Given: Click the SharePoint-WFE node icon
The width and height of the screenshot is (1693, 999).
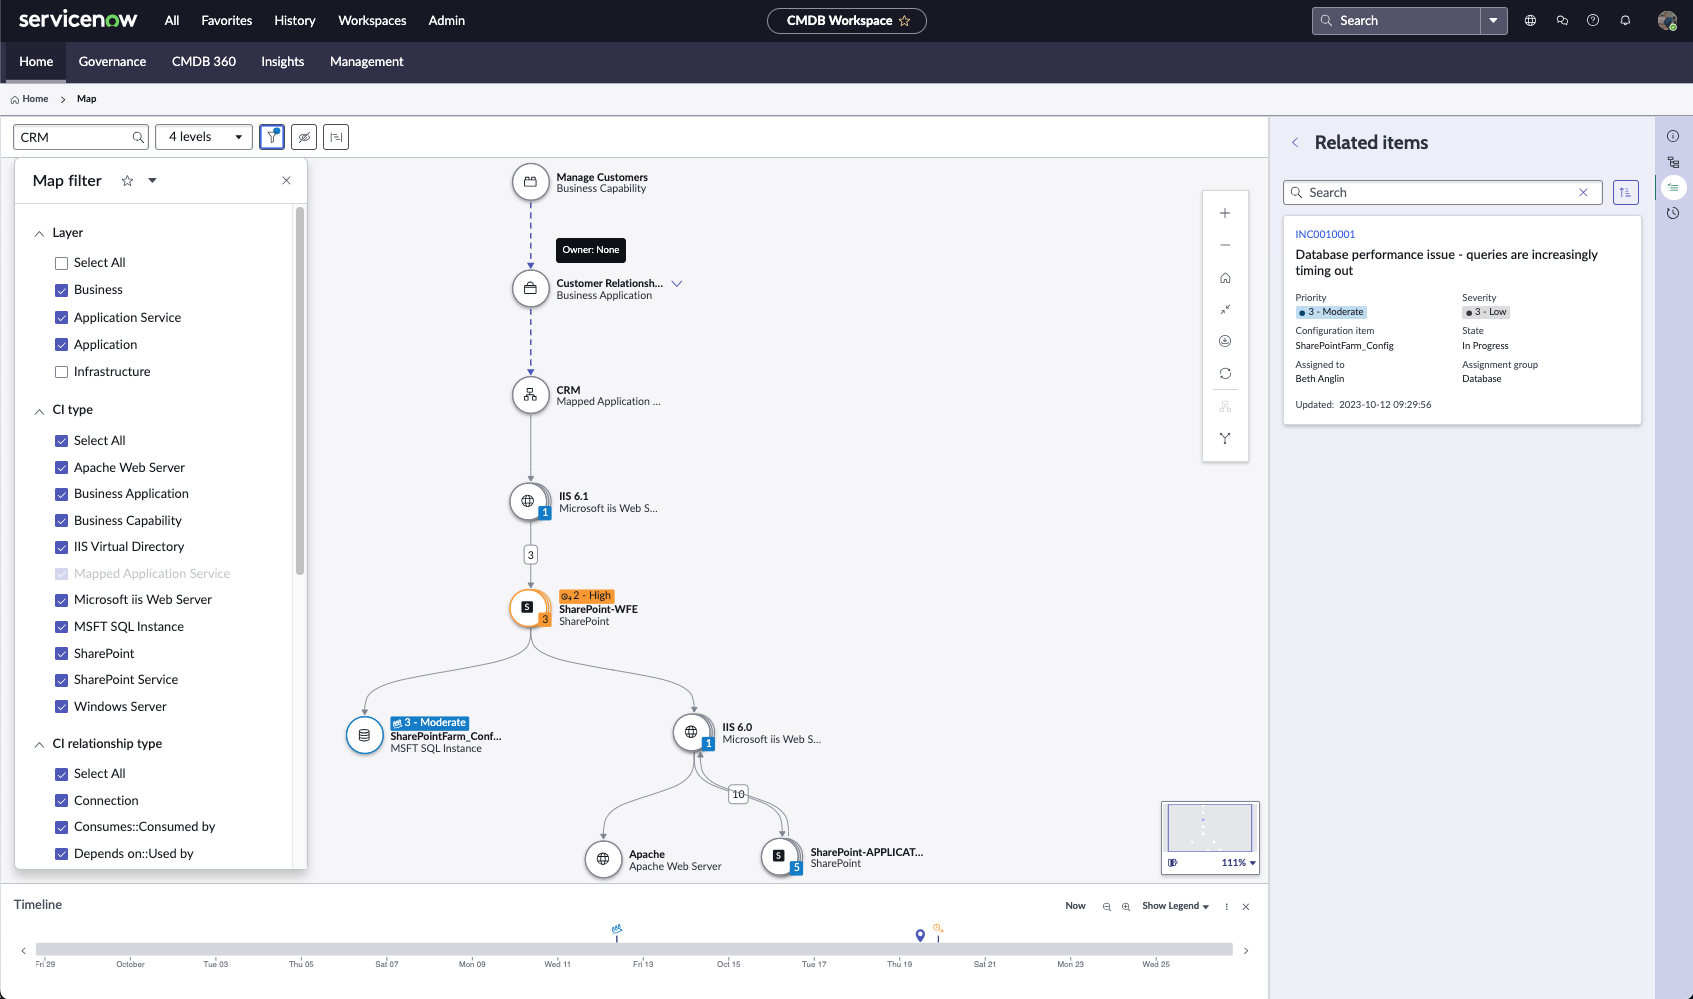Looking at the screenshot, I should point(528,607).
